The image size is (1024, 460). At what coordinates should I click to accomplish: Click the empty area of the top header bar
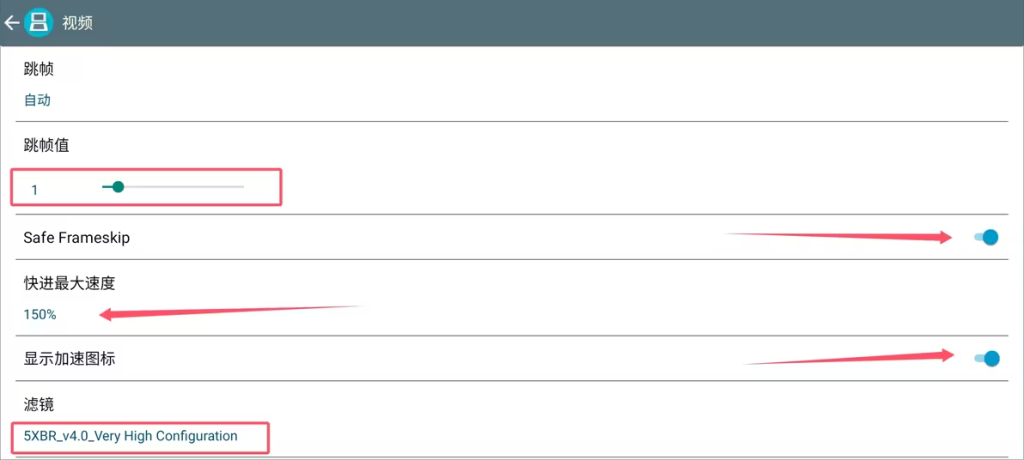[550, 22]
